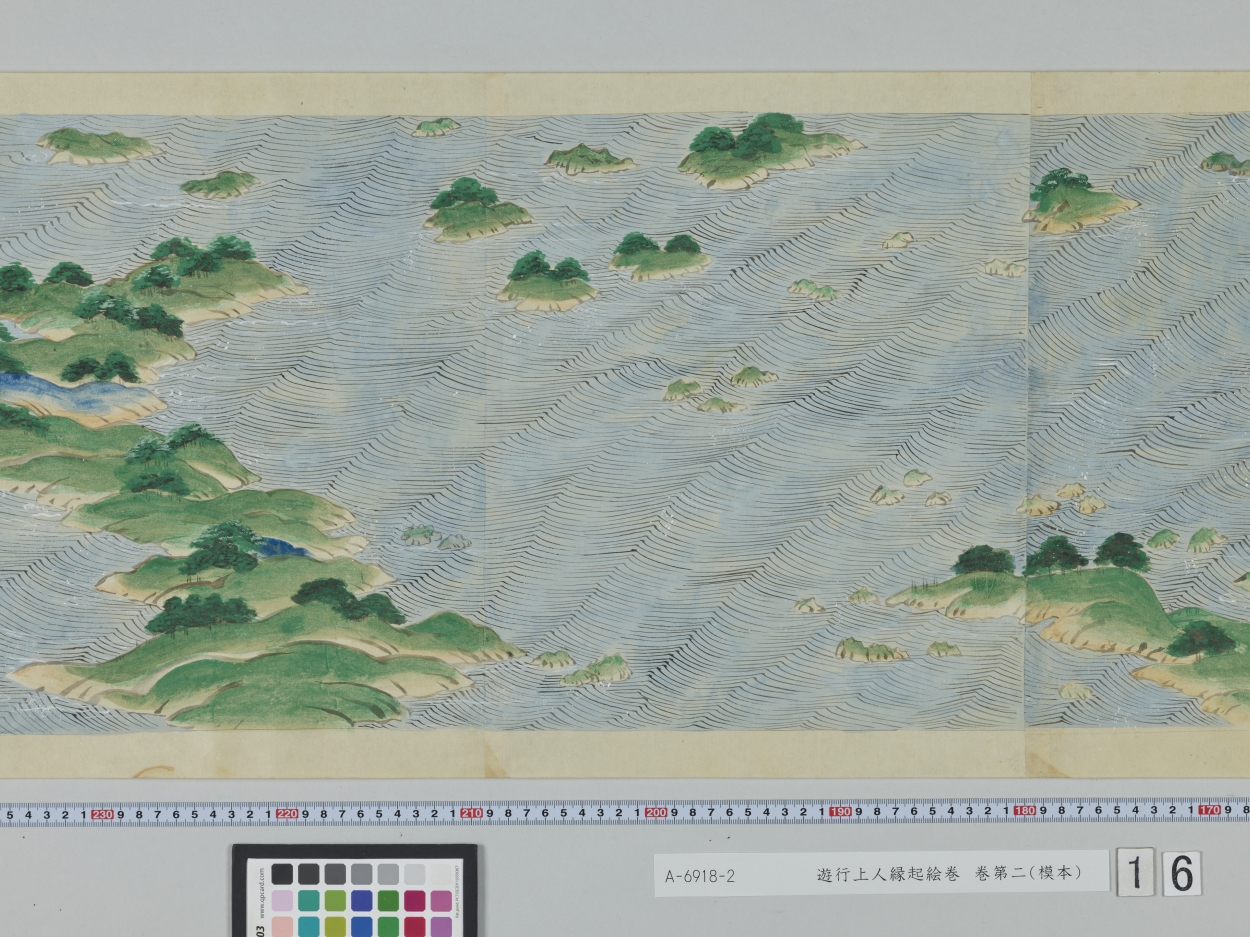Click the red "190" mark on the ruler
The image size is (1250, 937).
[840, 811]
